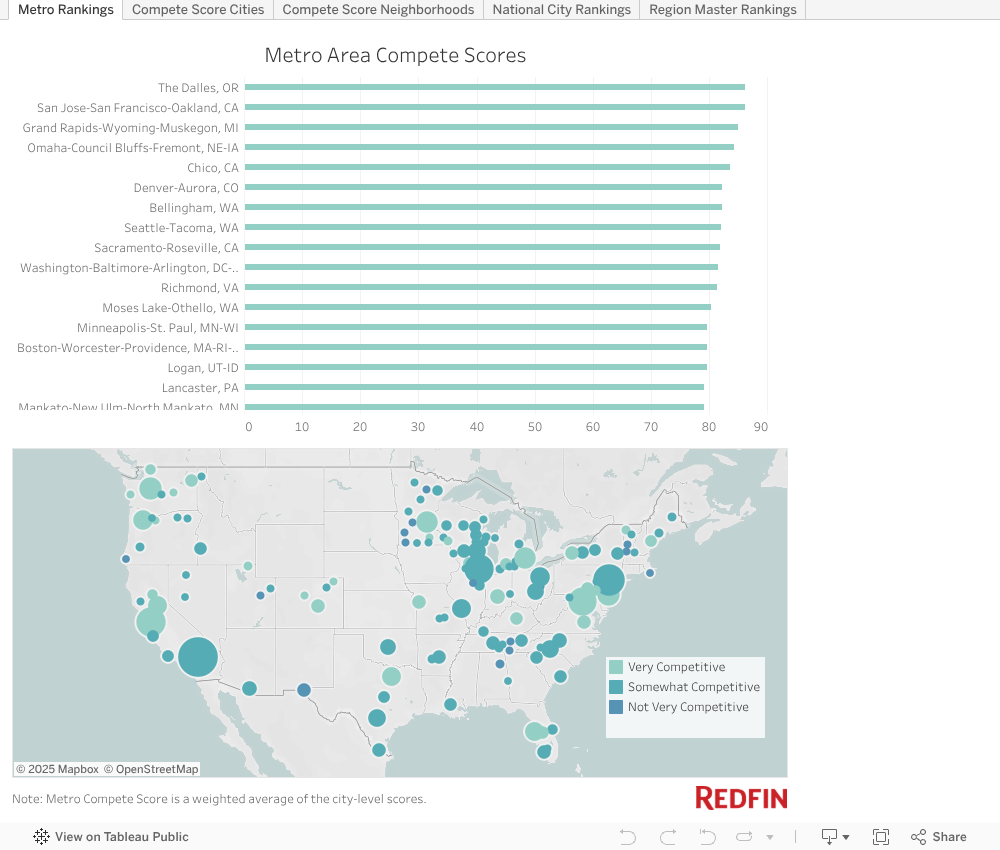Click the Redfin logo

[741, 798]
